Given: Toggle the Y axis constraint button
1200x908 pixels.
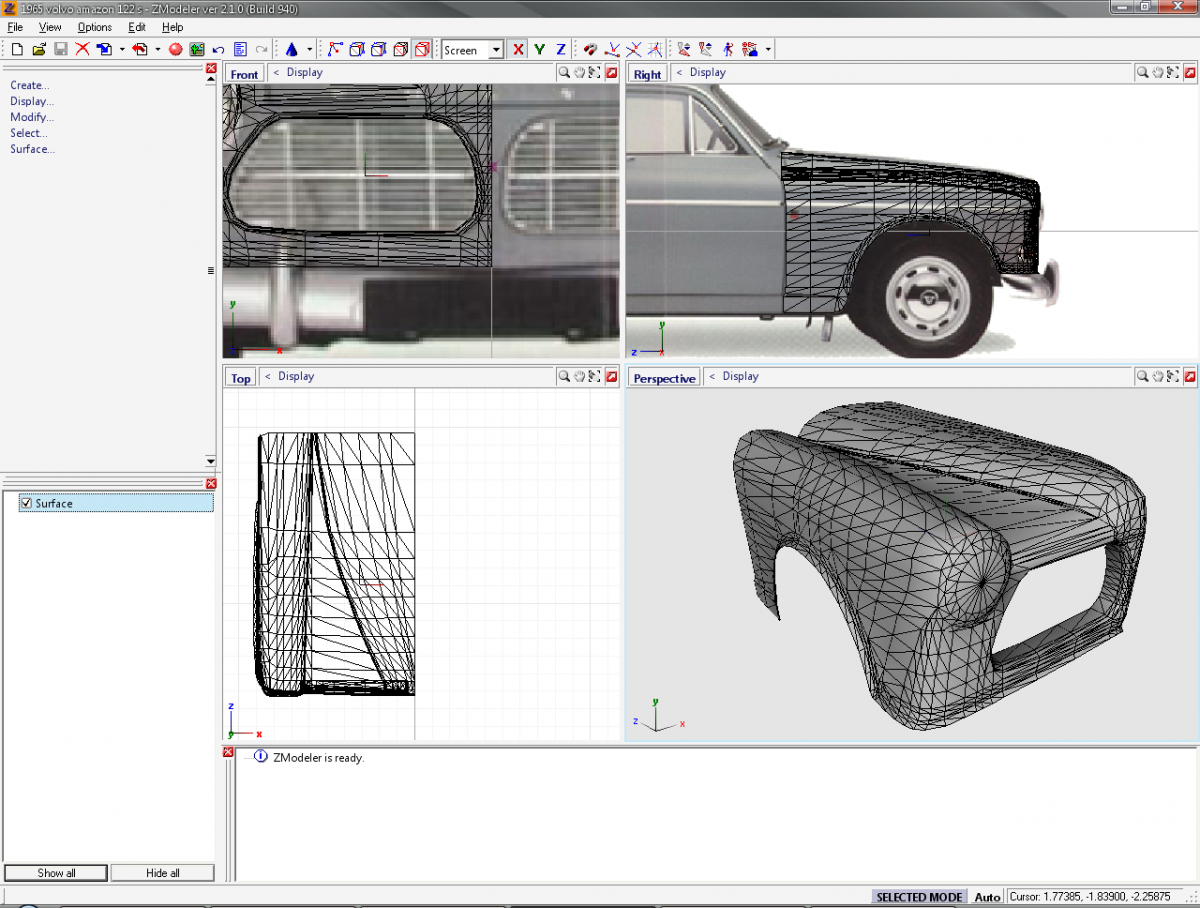Looking at the screenshot, I should coord(540,49).
